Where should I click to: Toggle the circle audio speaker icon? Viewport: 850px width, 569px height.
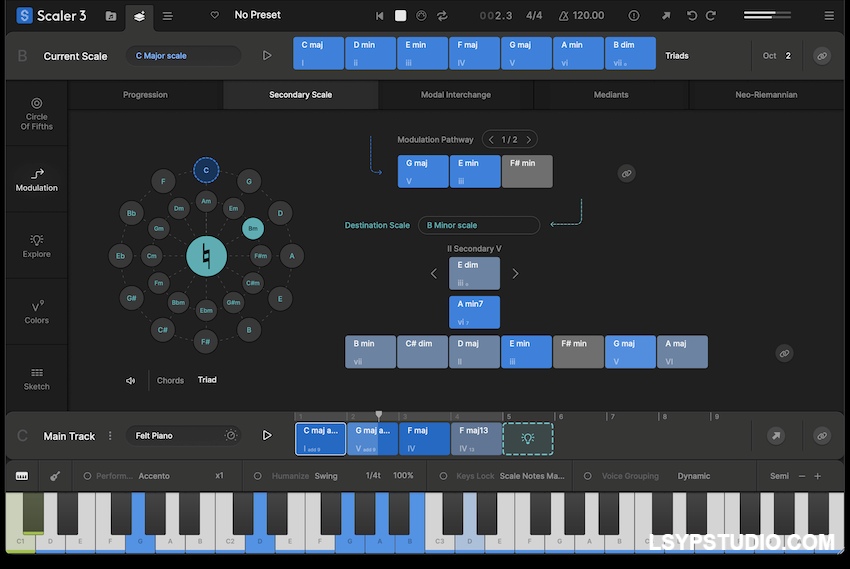tap(131, 380)
